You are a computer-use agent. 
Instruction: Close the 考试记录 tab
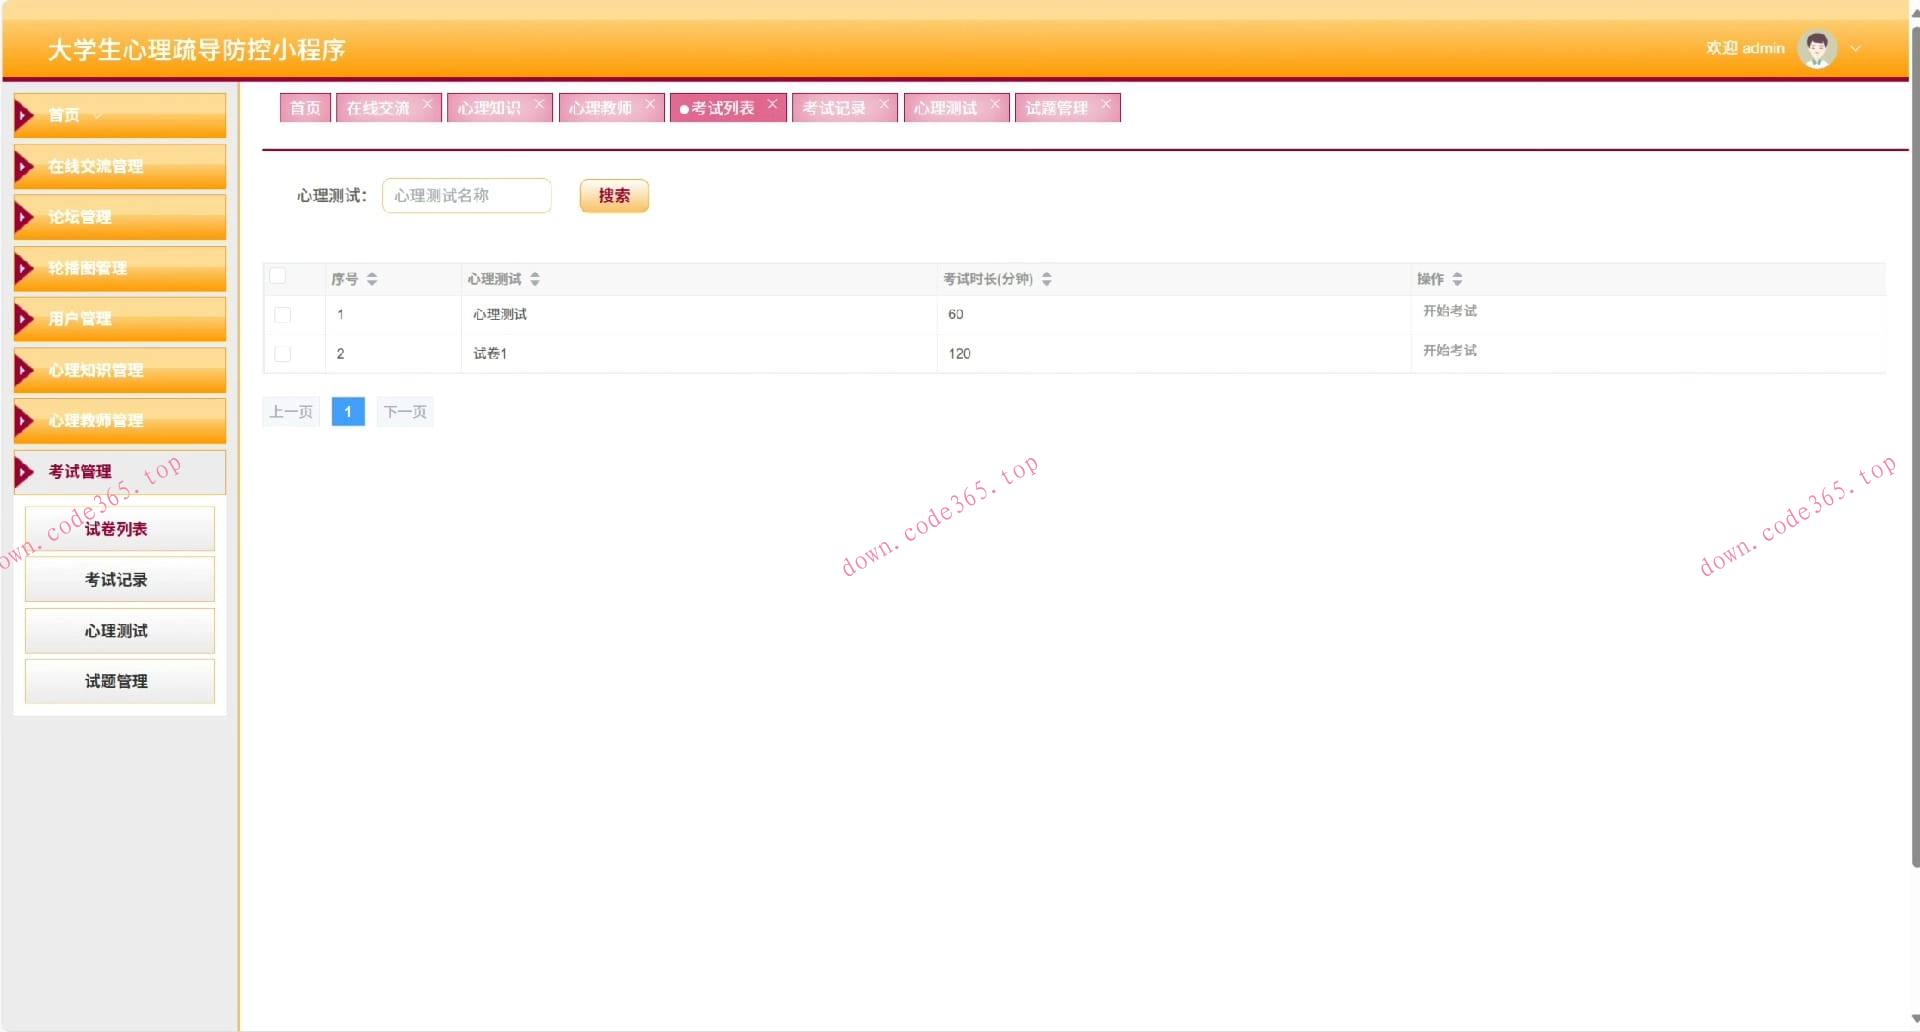coord(884,104)
